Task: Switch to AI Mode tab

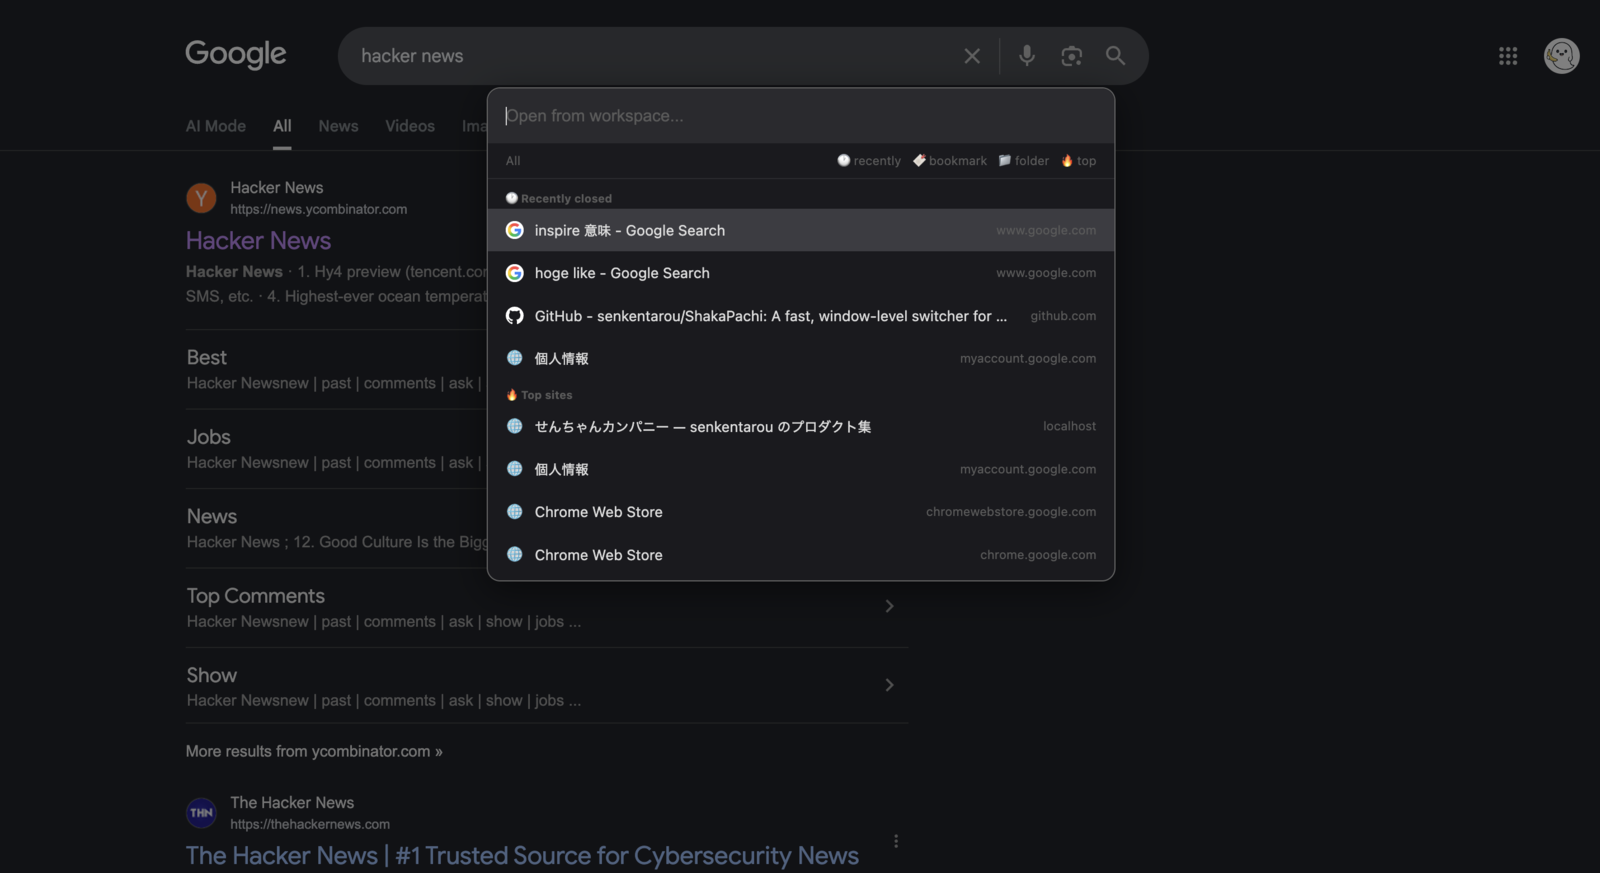Action: point(216,126)
